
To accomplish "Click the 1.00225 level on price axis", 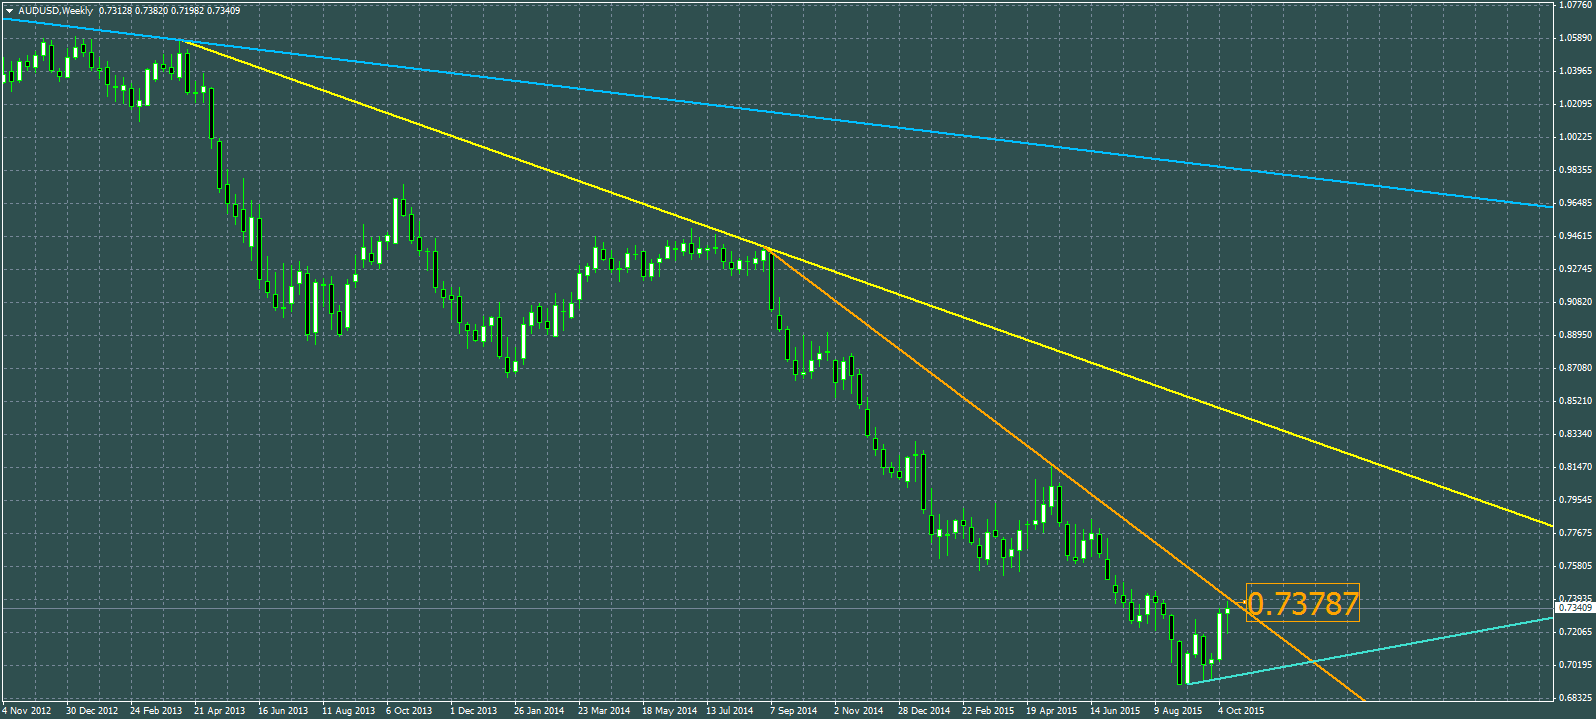I will point(1575,137).
